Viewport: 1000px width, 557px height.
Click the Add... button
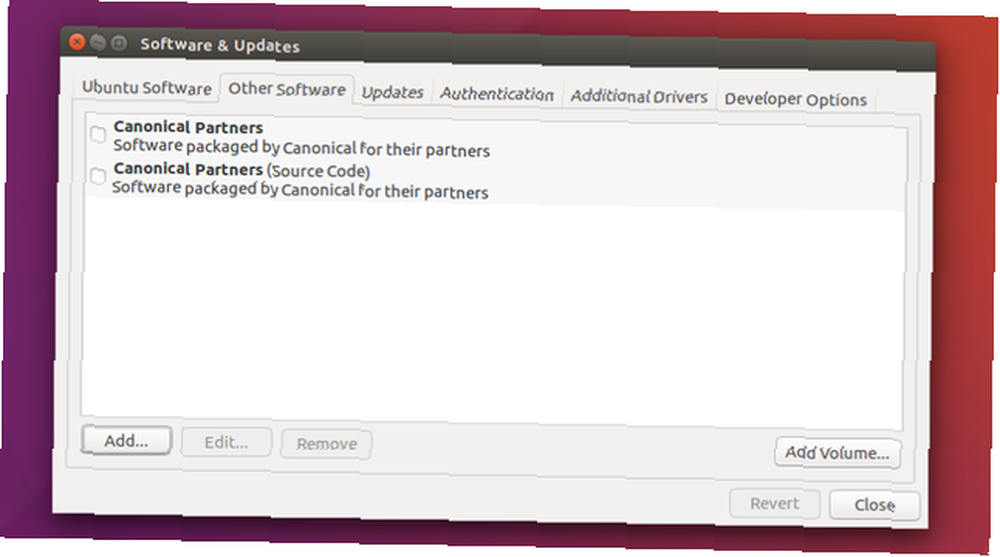[x=126, y=441]
